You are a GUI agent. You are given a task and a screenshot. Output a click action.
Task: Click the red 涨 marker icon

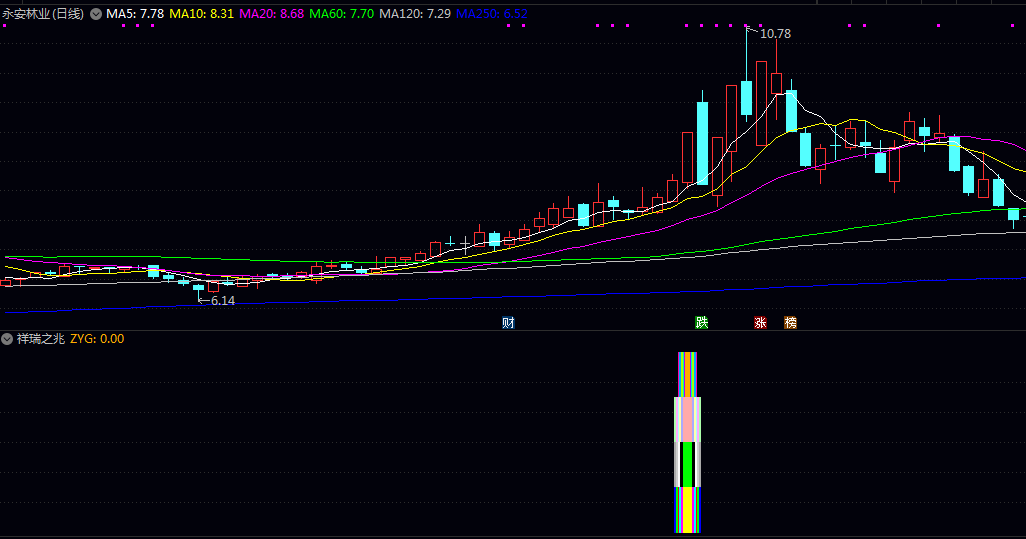click(760, 323)
